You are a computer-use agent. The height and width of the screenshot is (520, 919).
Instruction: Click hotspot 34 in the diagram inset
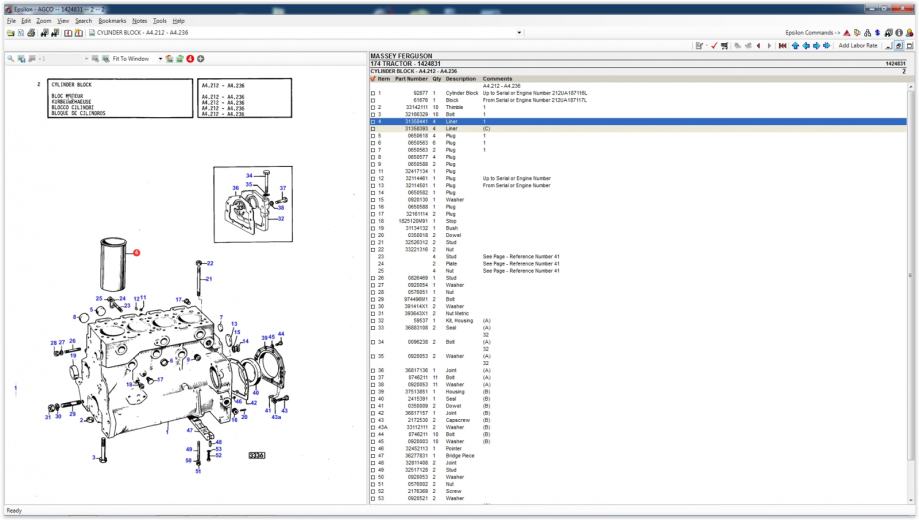click(249, 175)
